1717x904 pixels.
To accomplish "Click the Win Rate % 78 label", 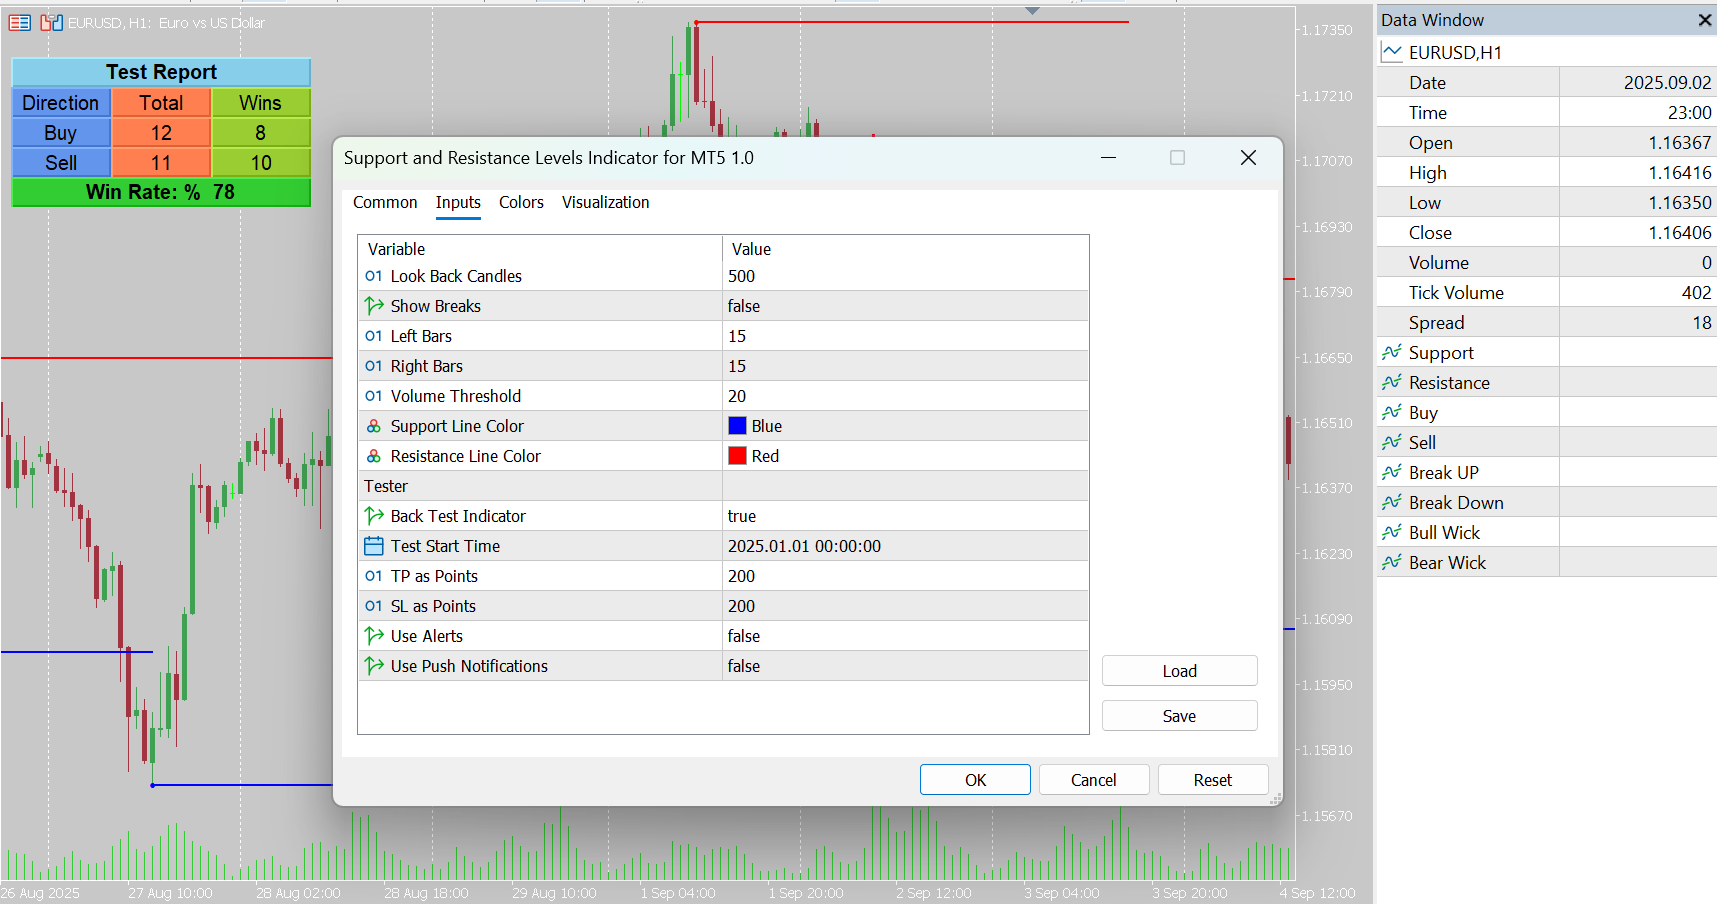I will click(161, 192).
